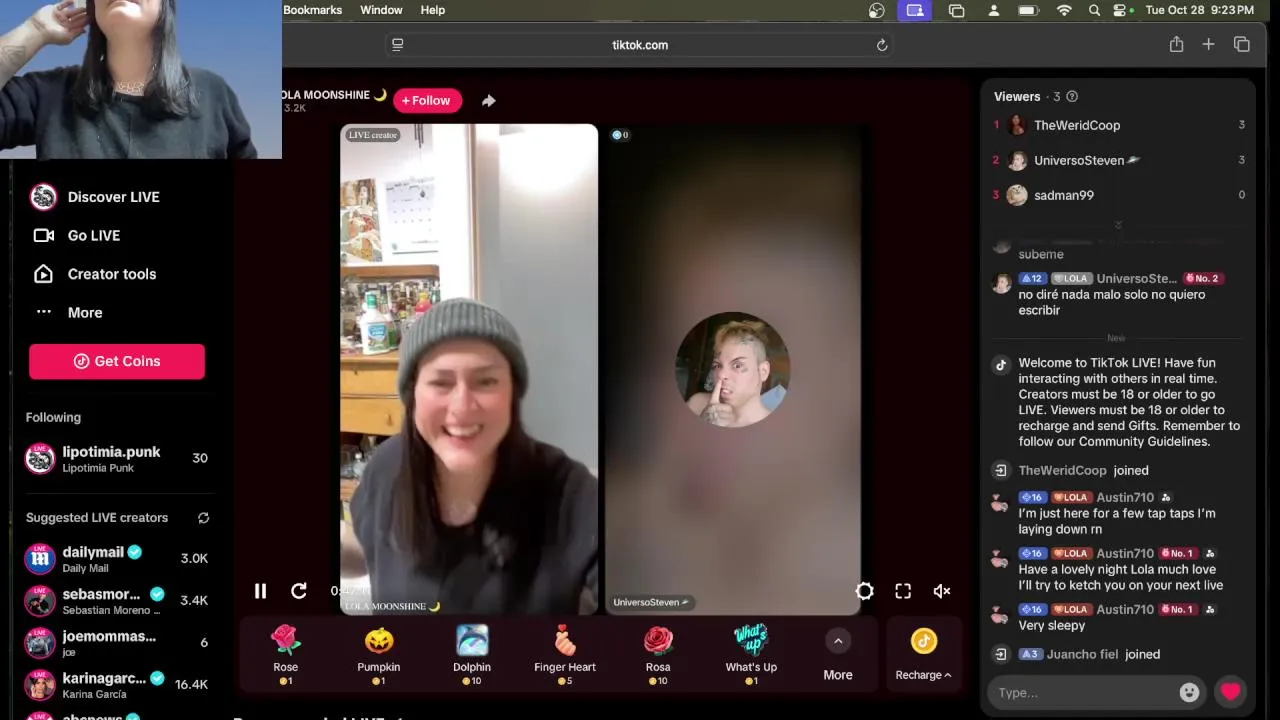Open screen mirroring menu bar icon
Image resolution: width=1280 pixels, height=720 pixels.
(914, 10)
